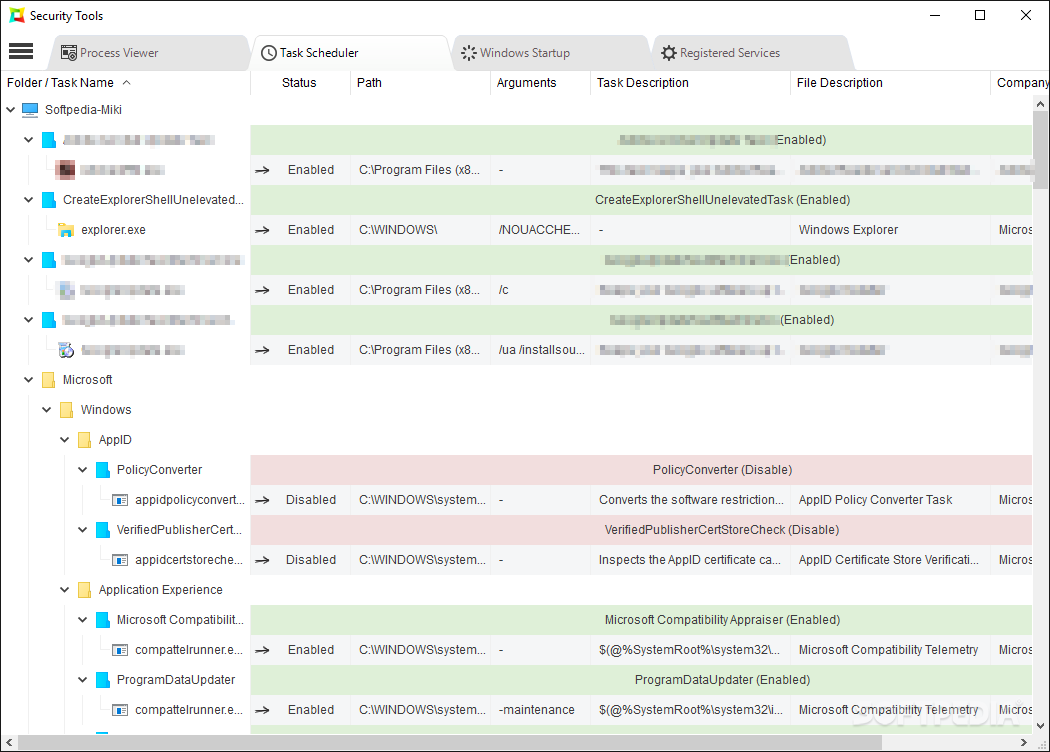
Task: Click the appidcertstoreche file icon
Action: pos(120,560)
